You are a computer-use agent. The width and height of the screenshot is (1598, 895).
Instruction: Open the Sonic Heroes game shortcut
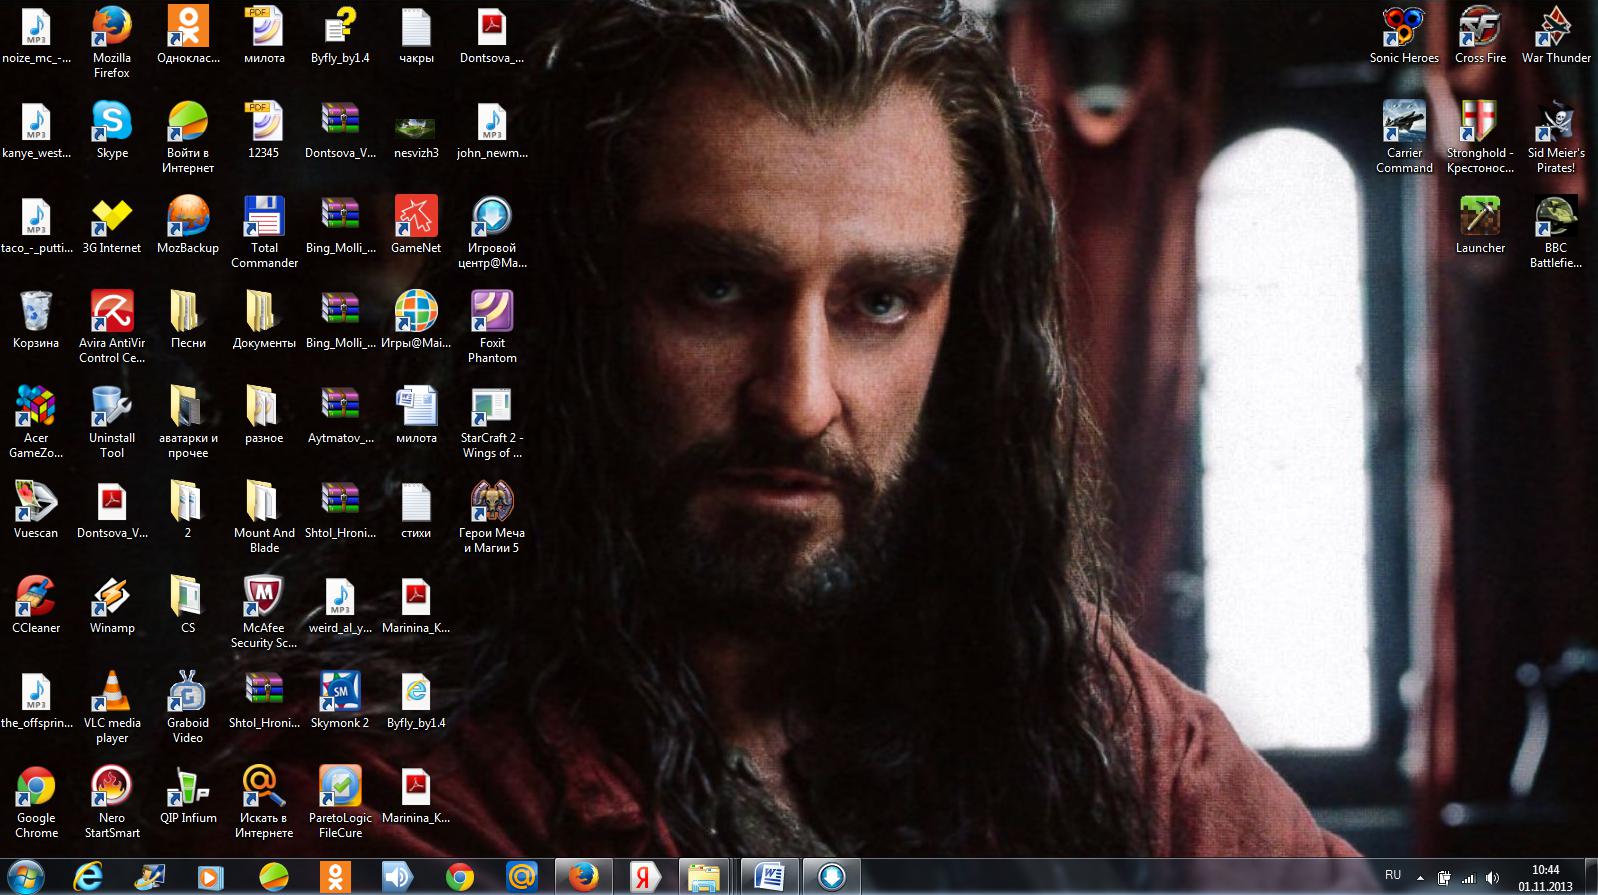1404,36
